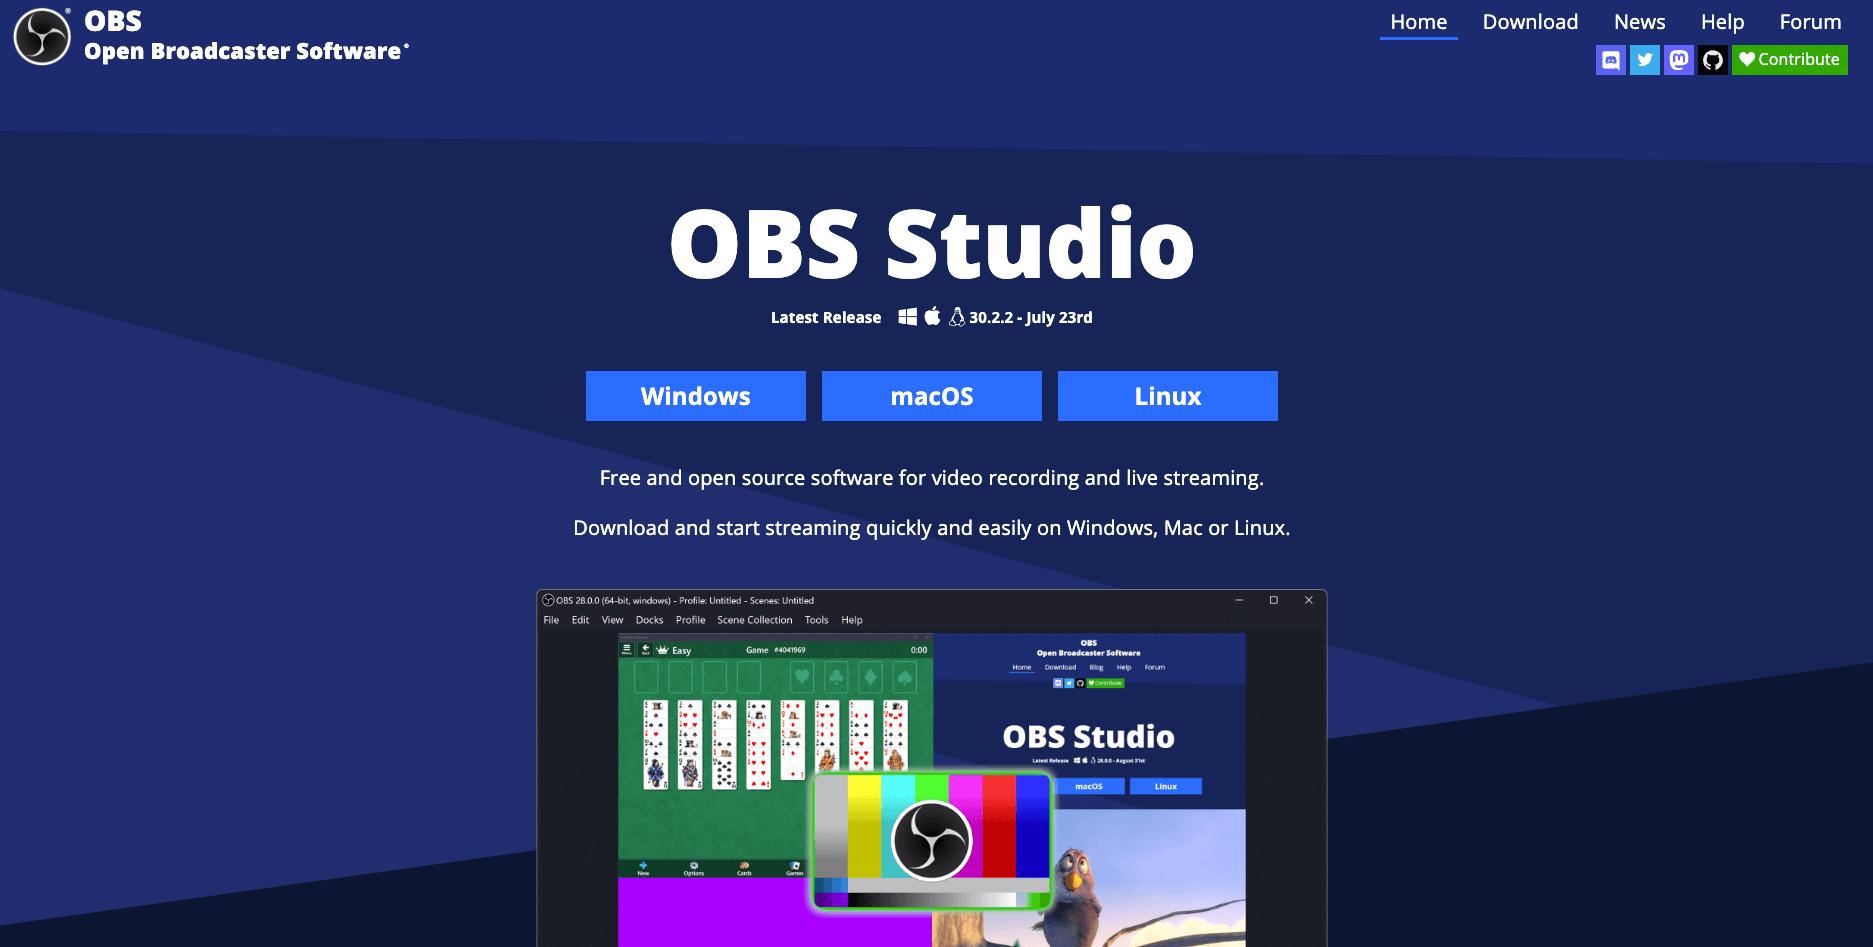Click the OBS 28.0.0 screenshot image

click(x=932, y=768)
